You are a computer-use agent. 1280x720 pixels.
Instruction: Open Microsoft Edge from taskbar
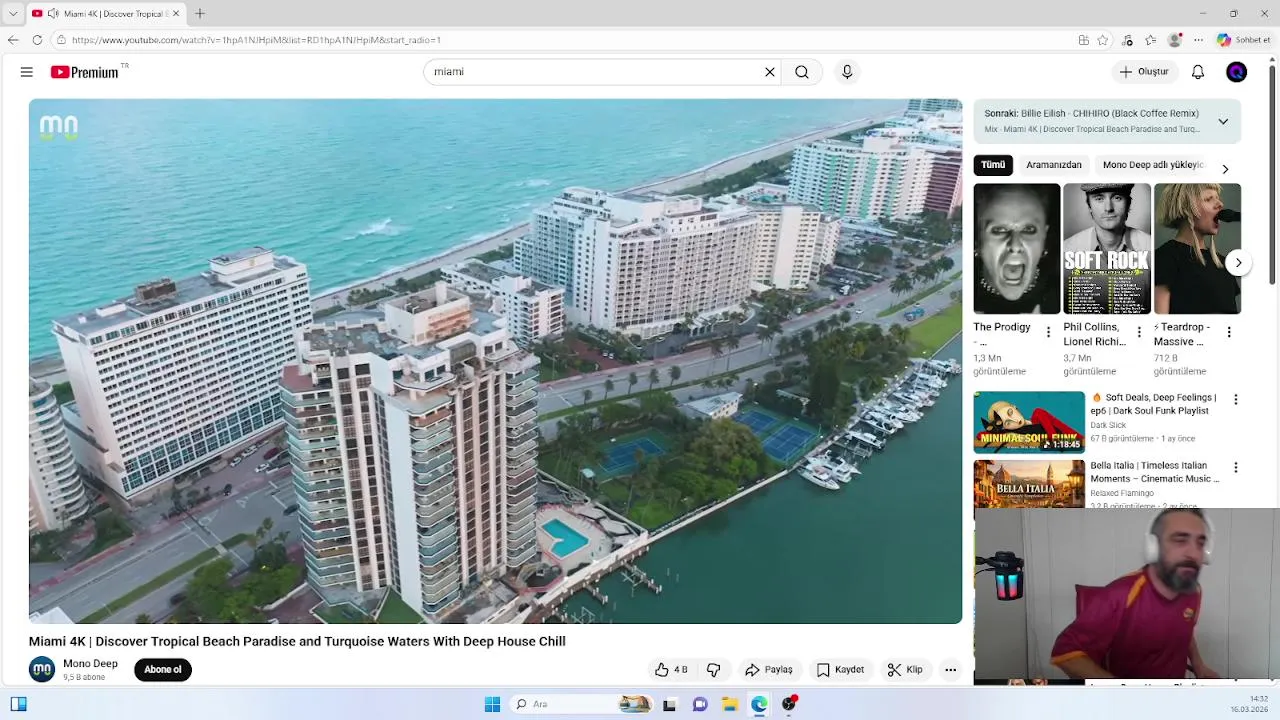(x=760, y=704)
